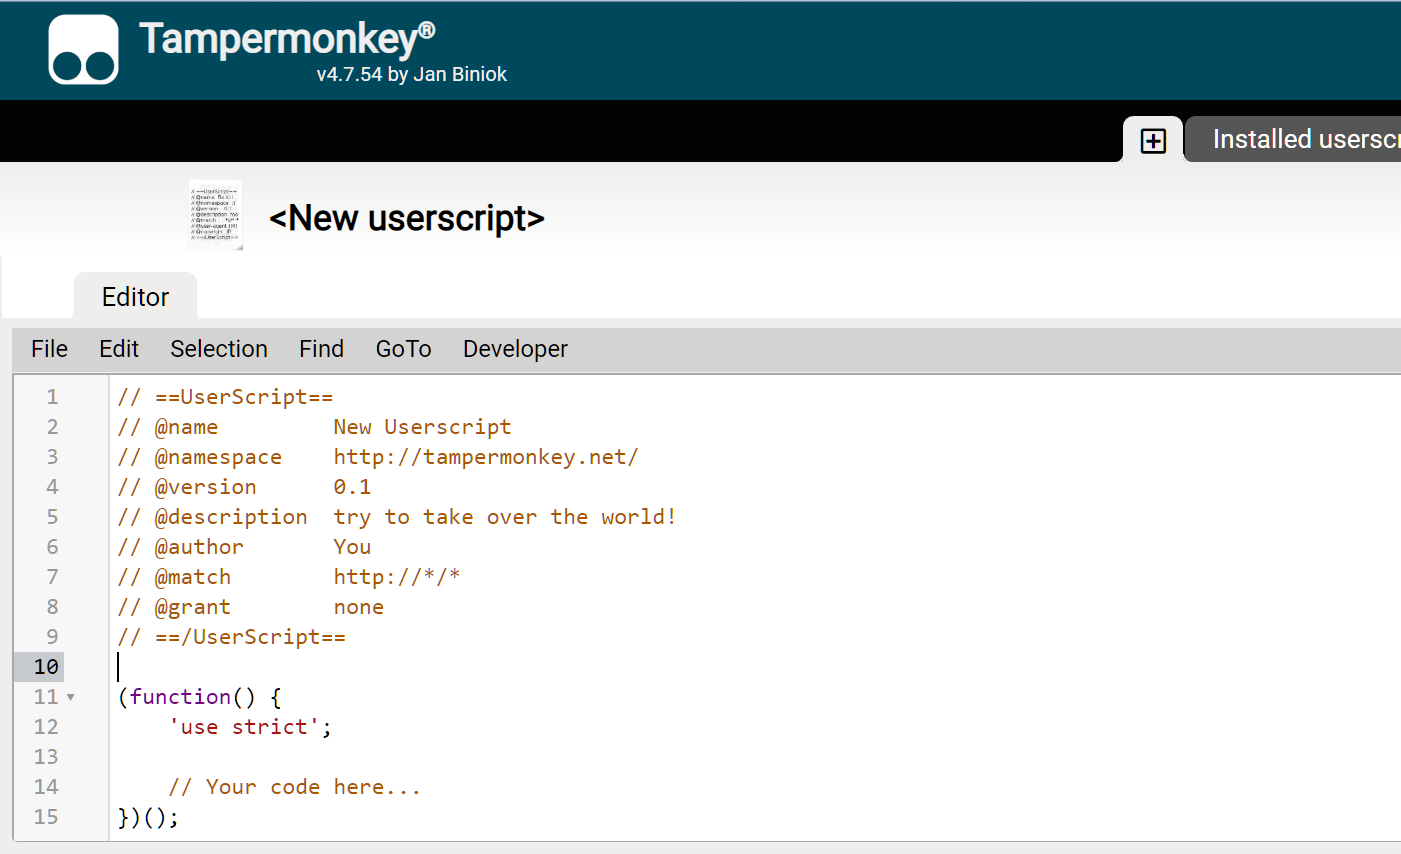Click line number 15 in gutter
1401x854 pixels.
click(x=46, y=817)
